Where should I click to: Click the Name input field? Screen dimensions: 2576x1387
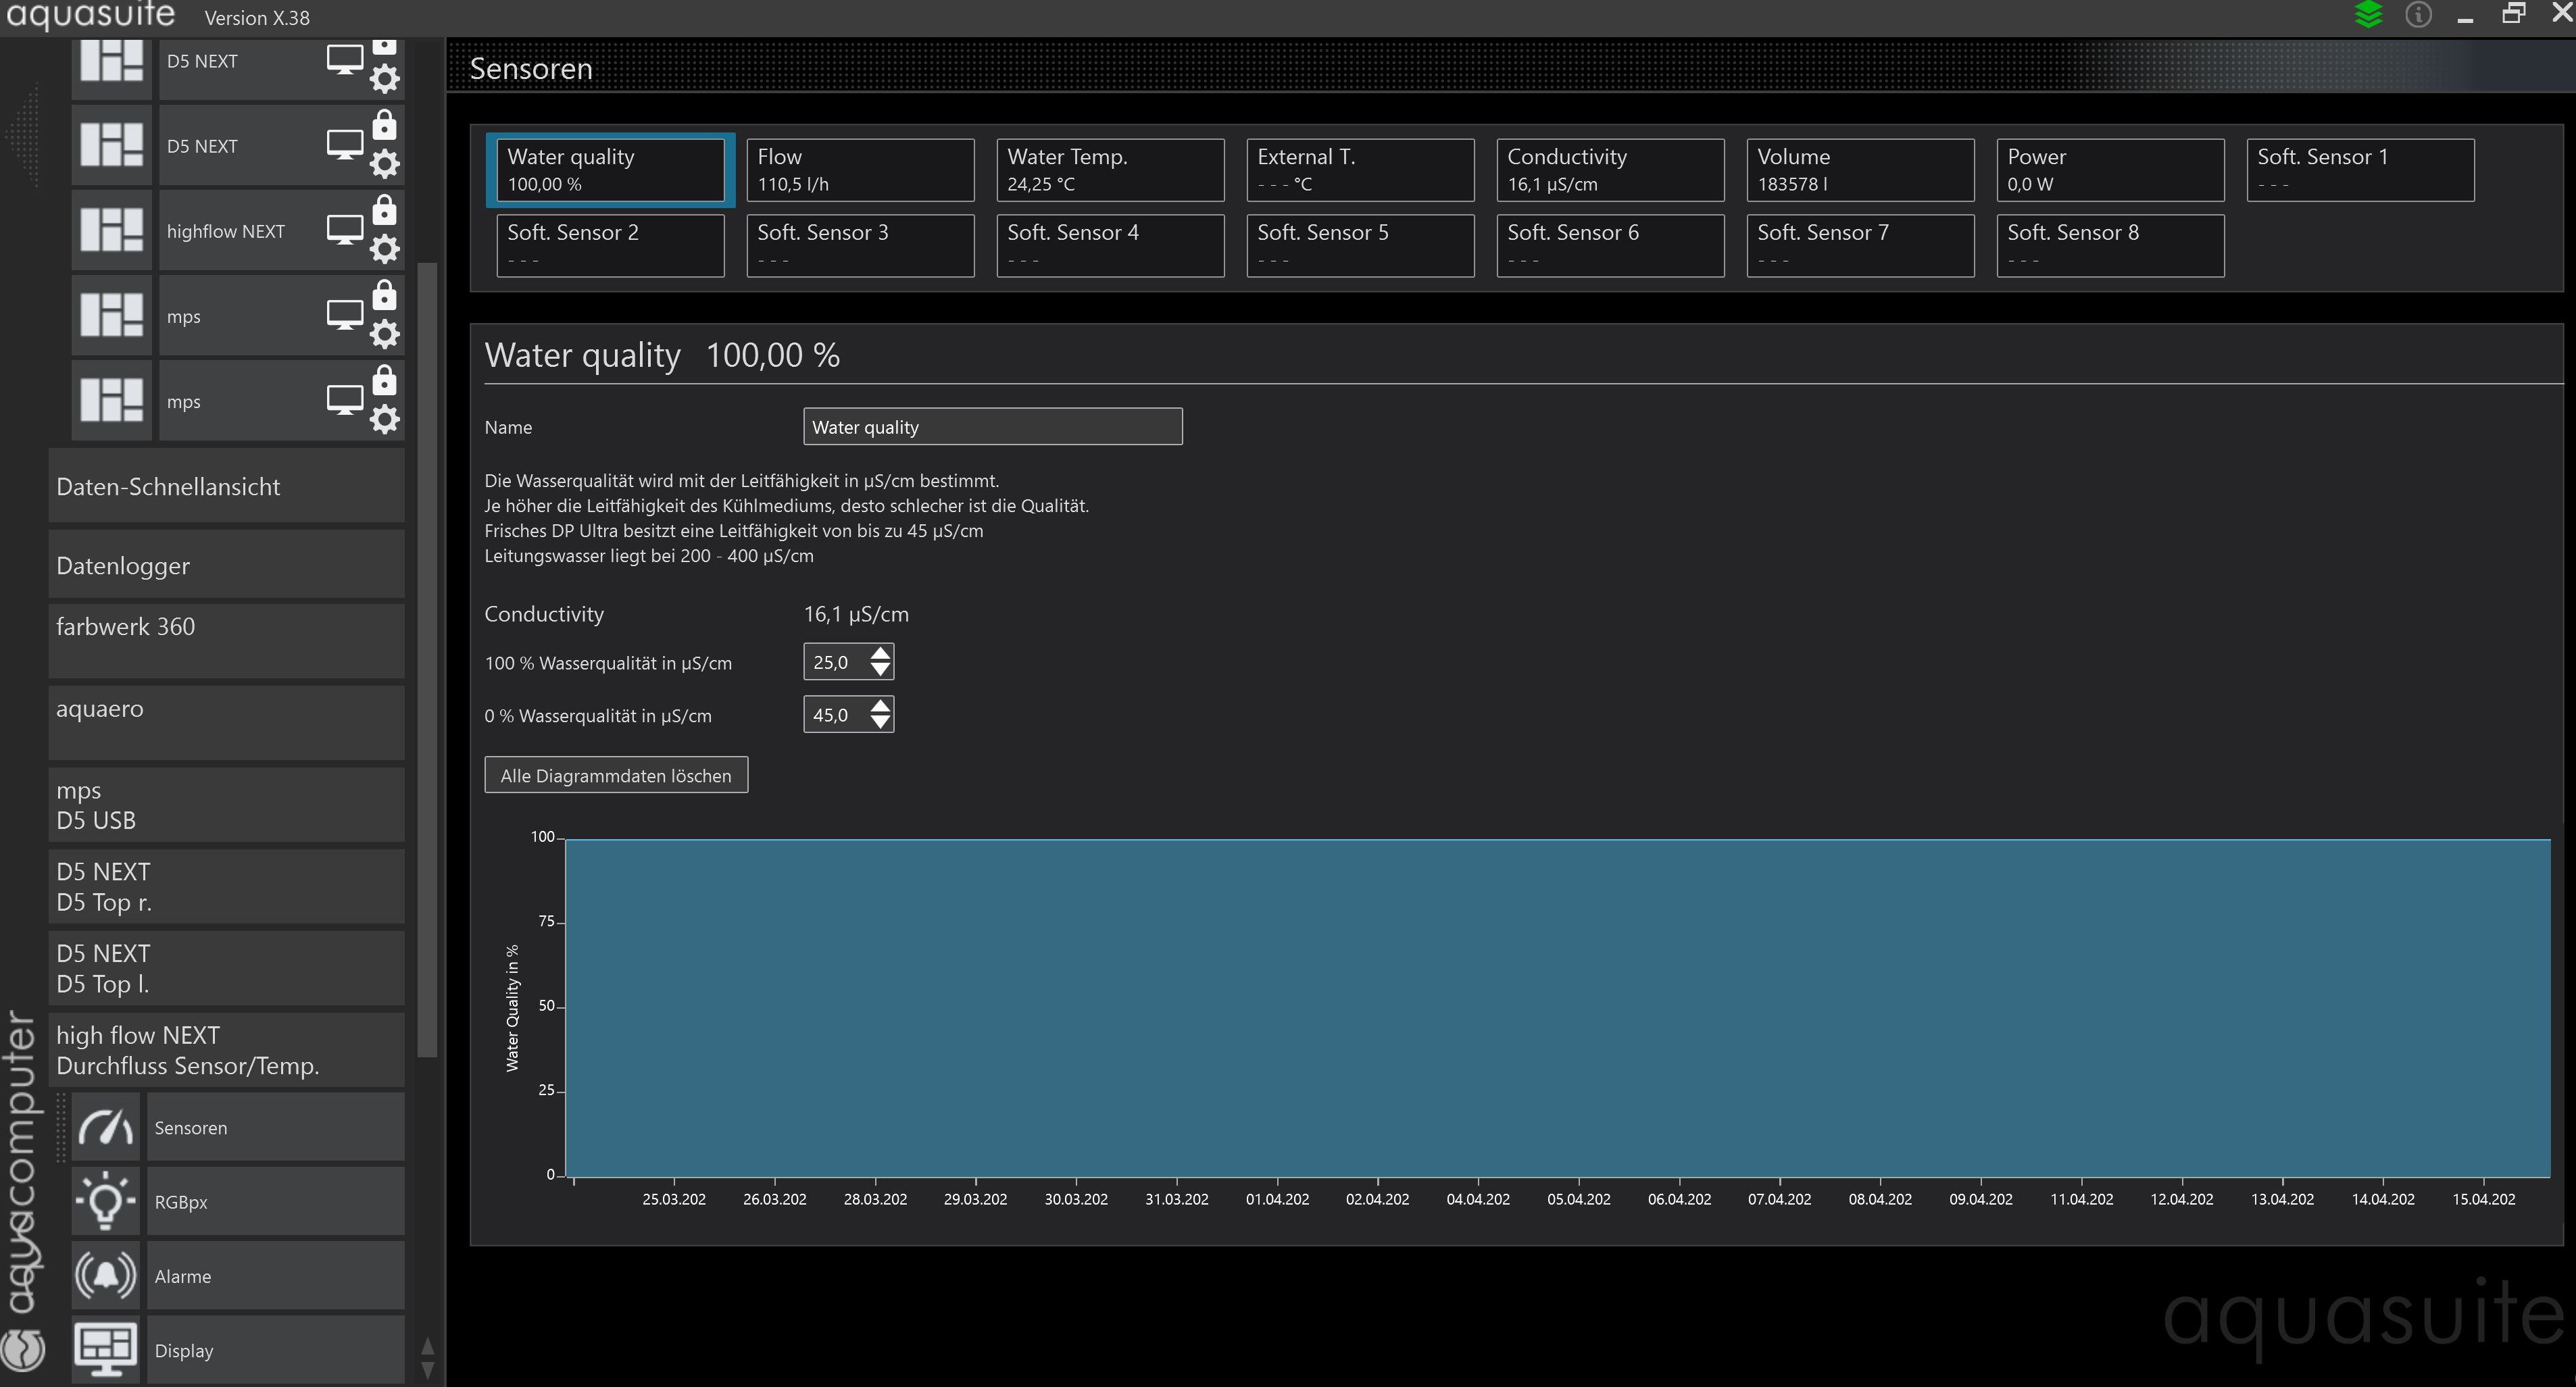point(992,427)
